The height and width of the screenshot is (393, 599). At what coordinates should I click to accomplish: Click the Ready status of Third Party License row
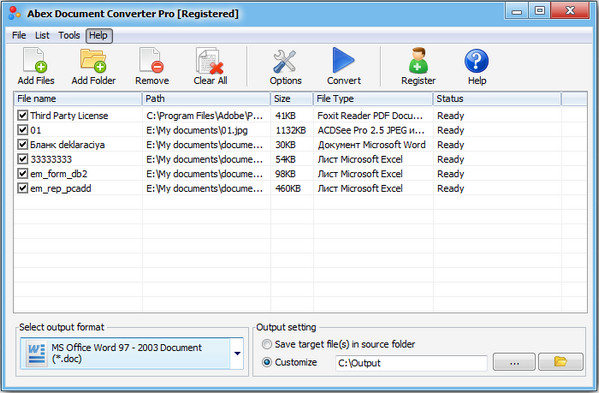450,115
